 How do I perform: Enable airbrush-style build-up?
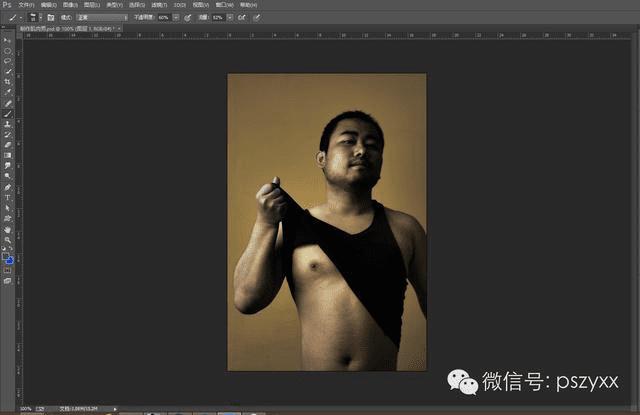pyautogui.click(x=242, y=18)
